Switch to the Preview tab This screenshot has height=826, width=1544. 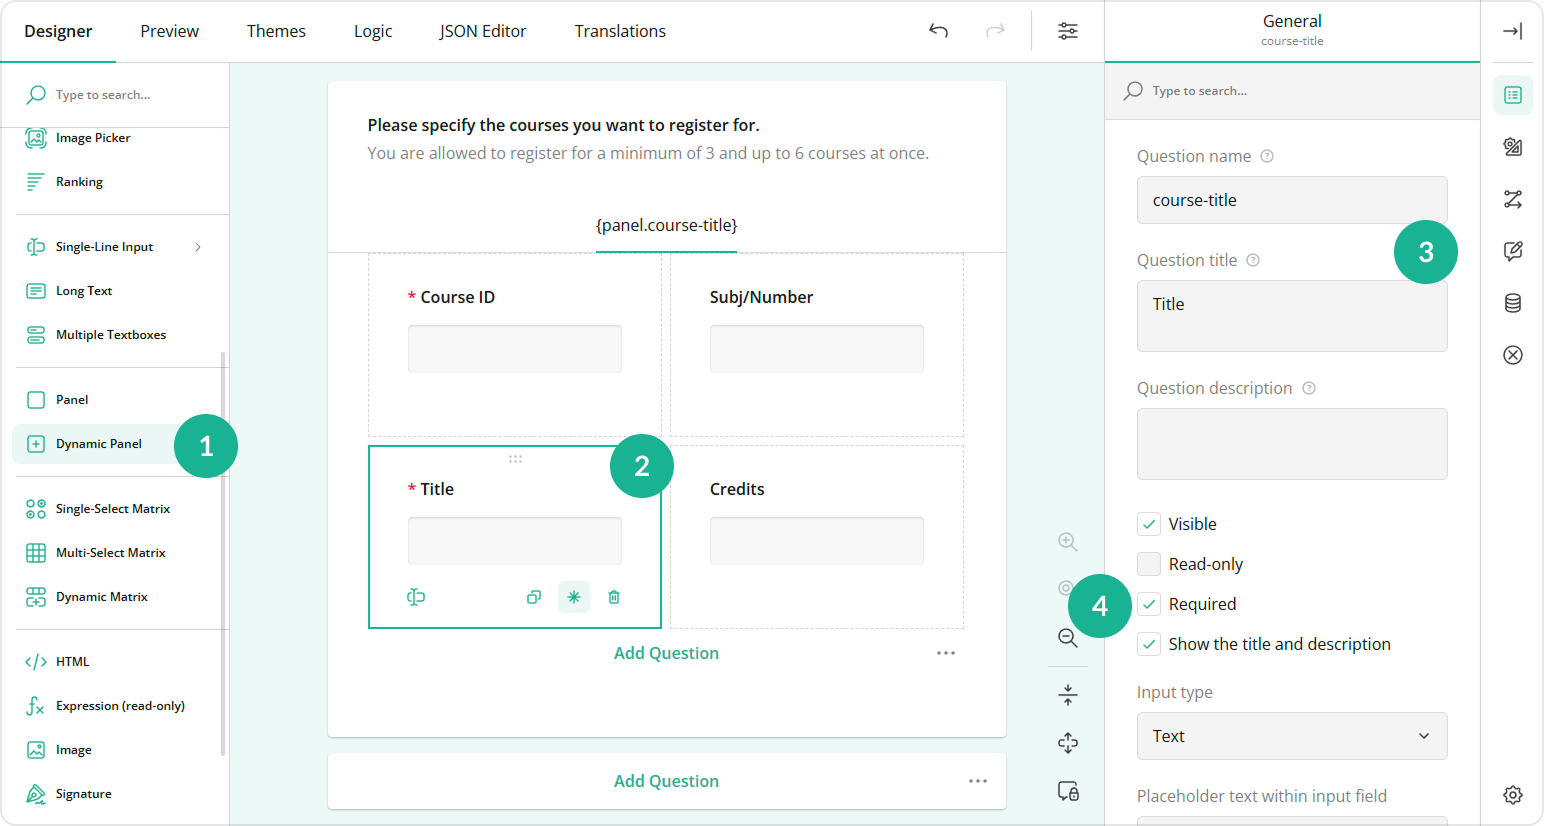click(x=168, y=31)
